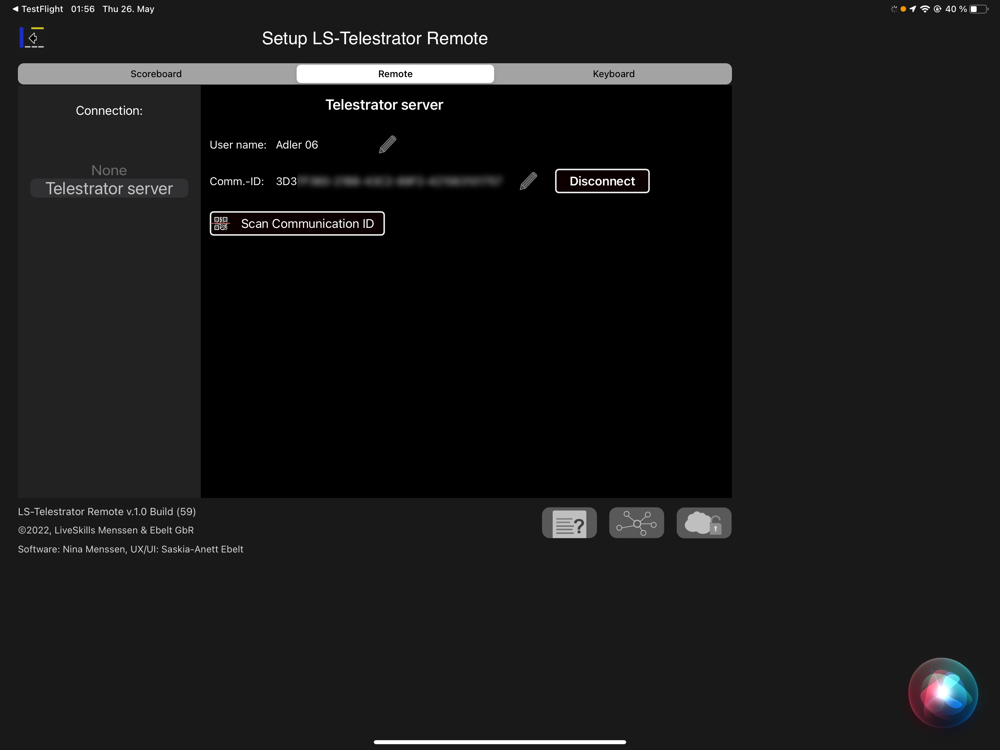The image size is (1000, 750).
Task: Click the Software: Nina Menssen credits line
Action: (x=131, y=549)
